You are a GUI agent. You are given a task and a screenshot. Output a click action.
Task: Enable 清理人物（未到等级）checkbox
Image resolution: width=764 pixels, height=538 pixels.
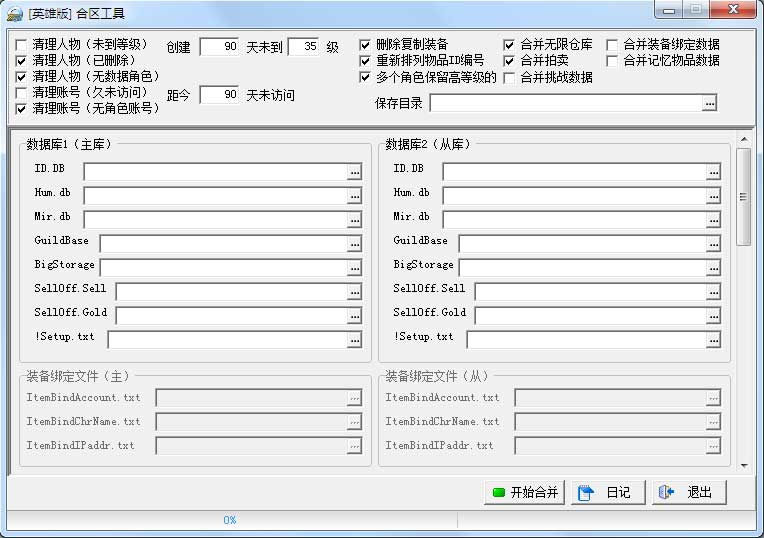point(21,45)
